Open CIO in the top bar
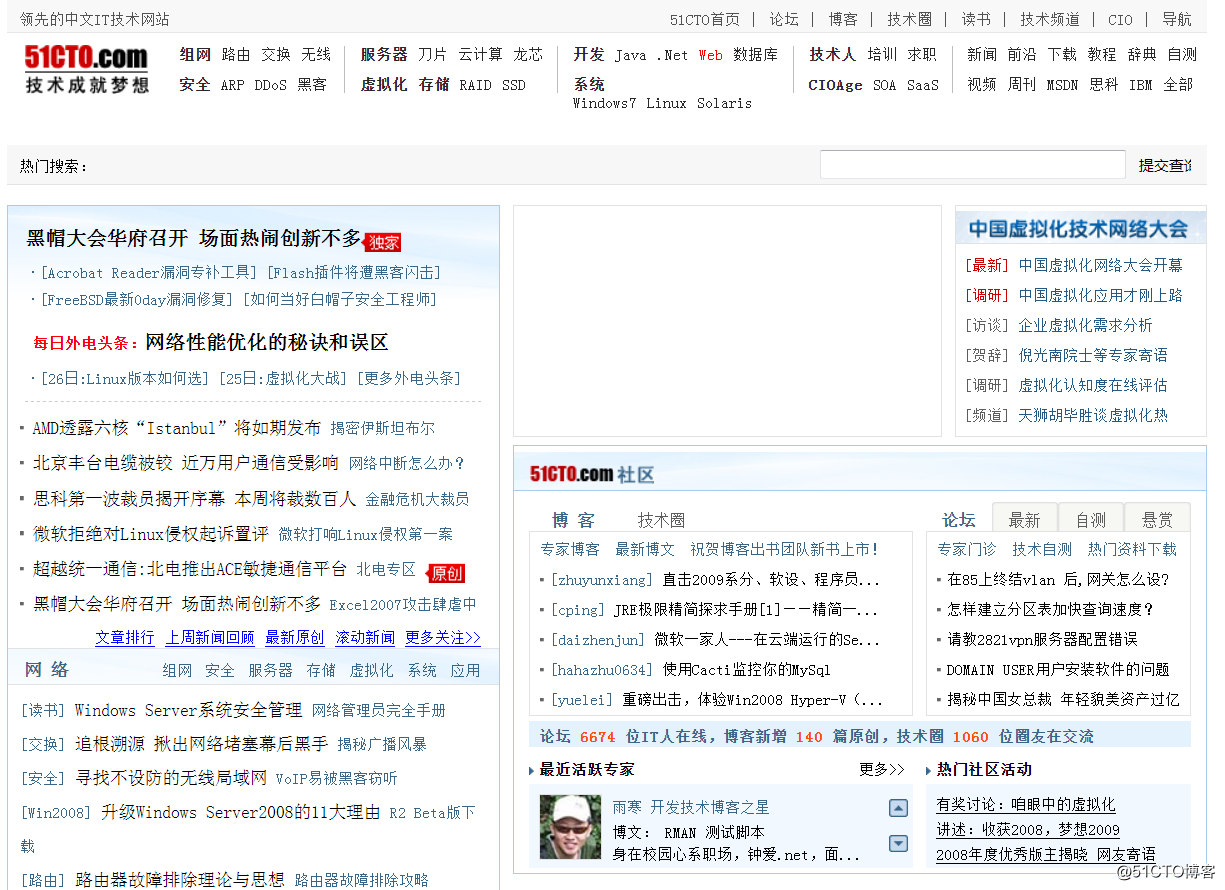Screen dimensions: 1225x890 click(1121, 19)
